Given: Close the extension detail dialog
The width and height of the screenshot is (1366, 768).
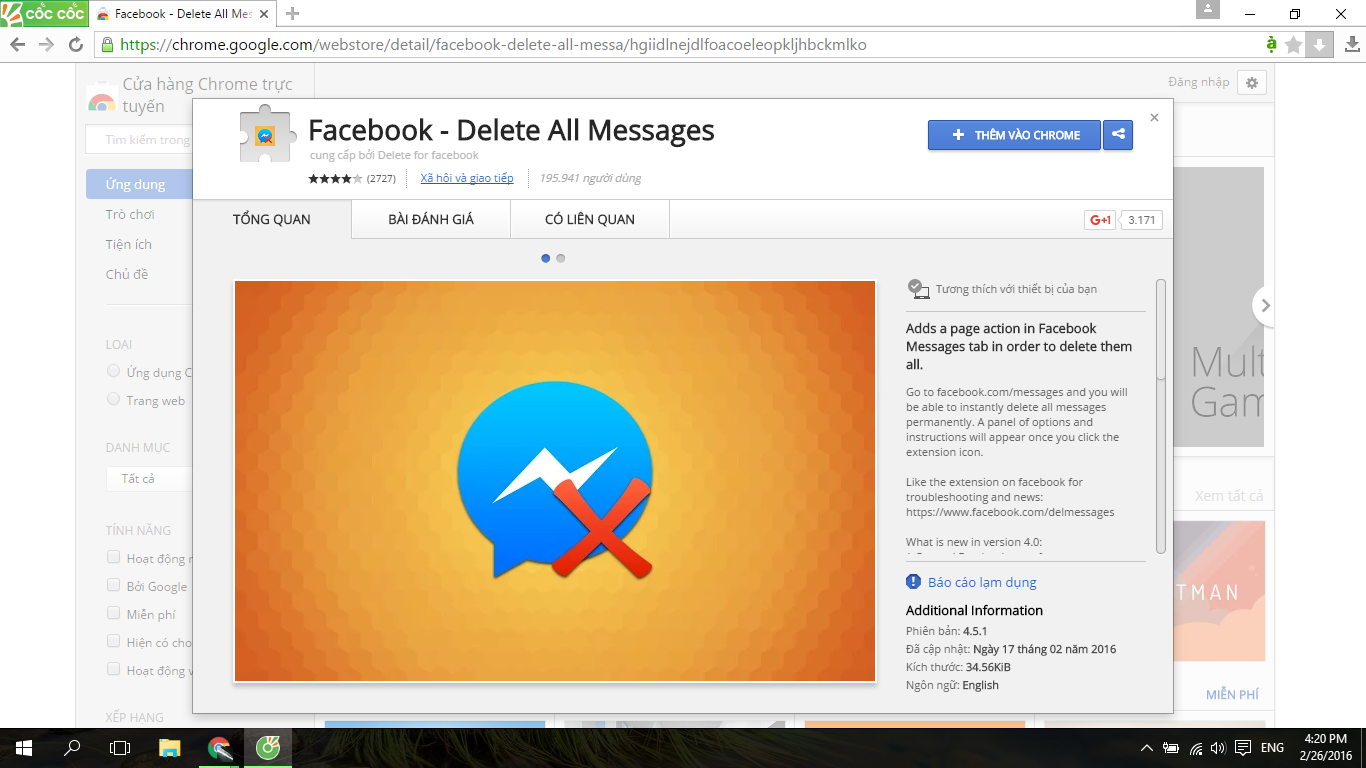Looking at the screenshot, I should click(1154, 117).
